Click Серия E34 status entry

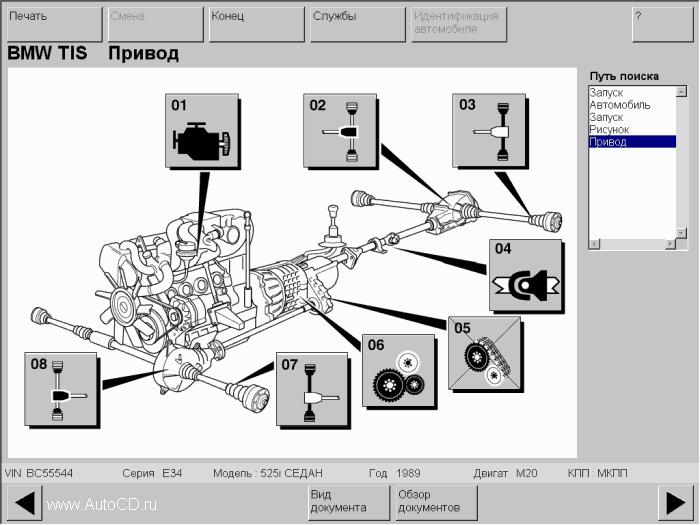click(152, 473)
